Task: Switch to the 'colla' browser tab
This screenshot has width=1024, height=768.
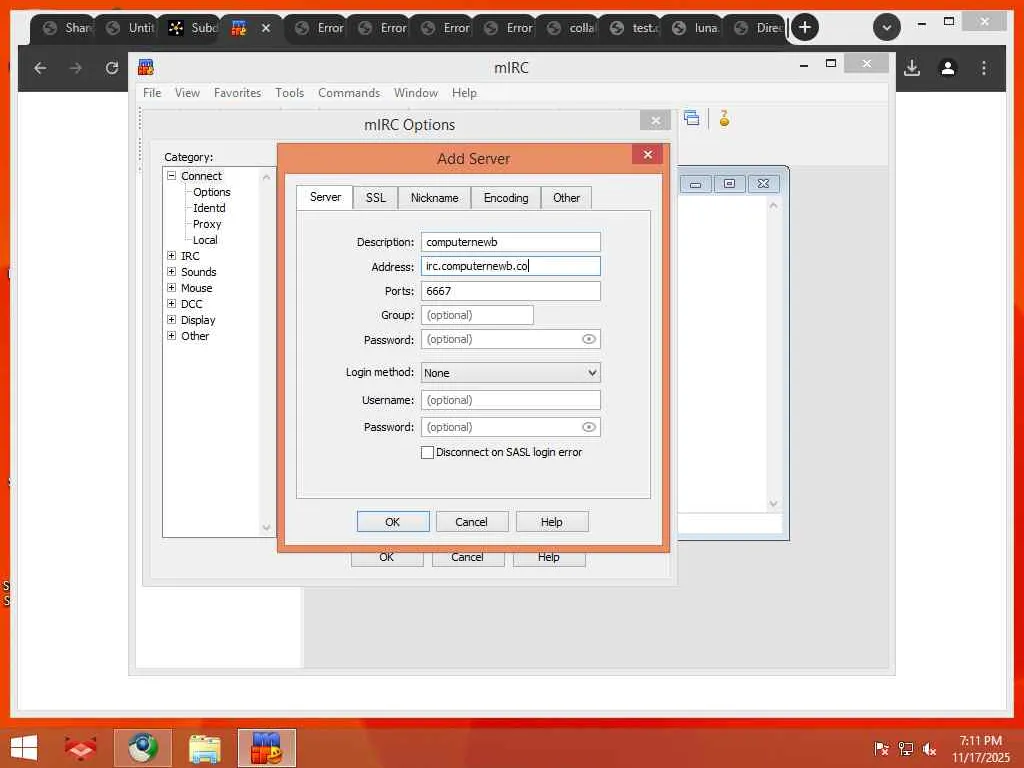Action: pos(571,27)
